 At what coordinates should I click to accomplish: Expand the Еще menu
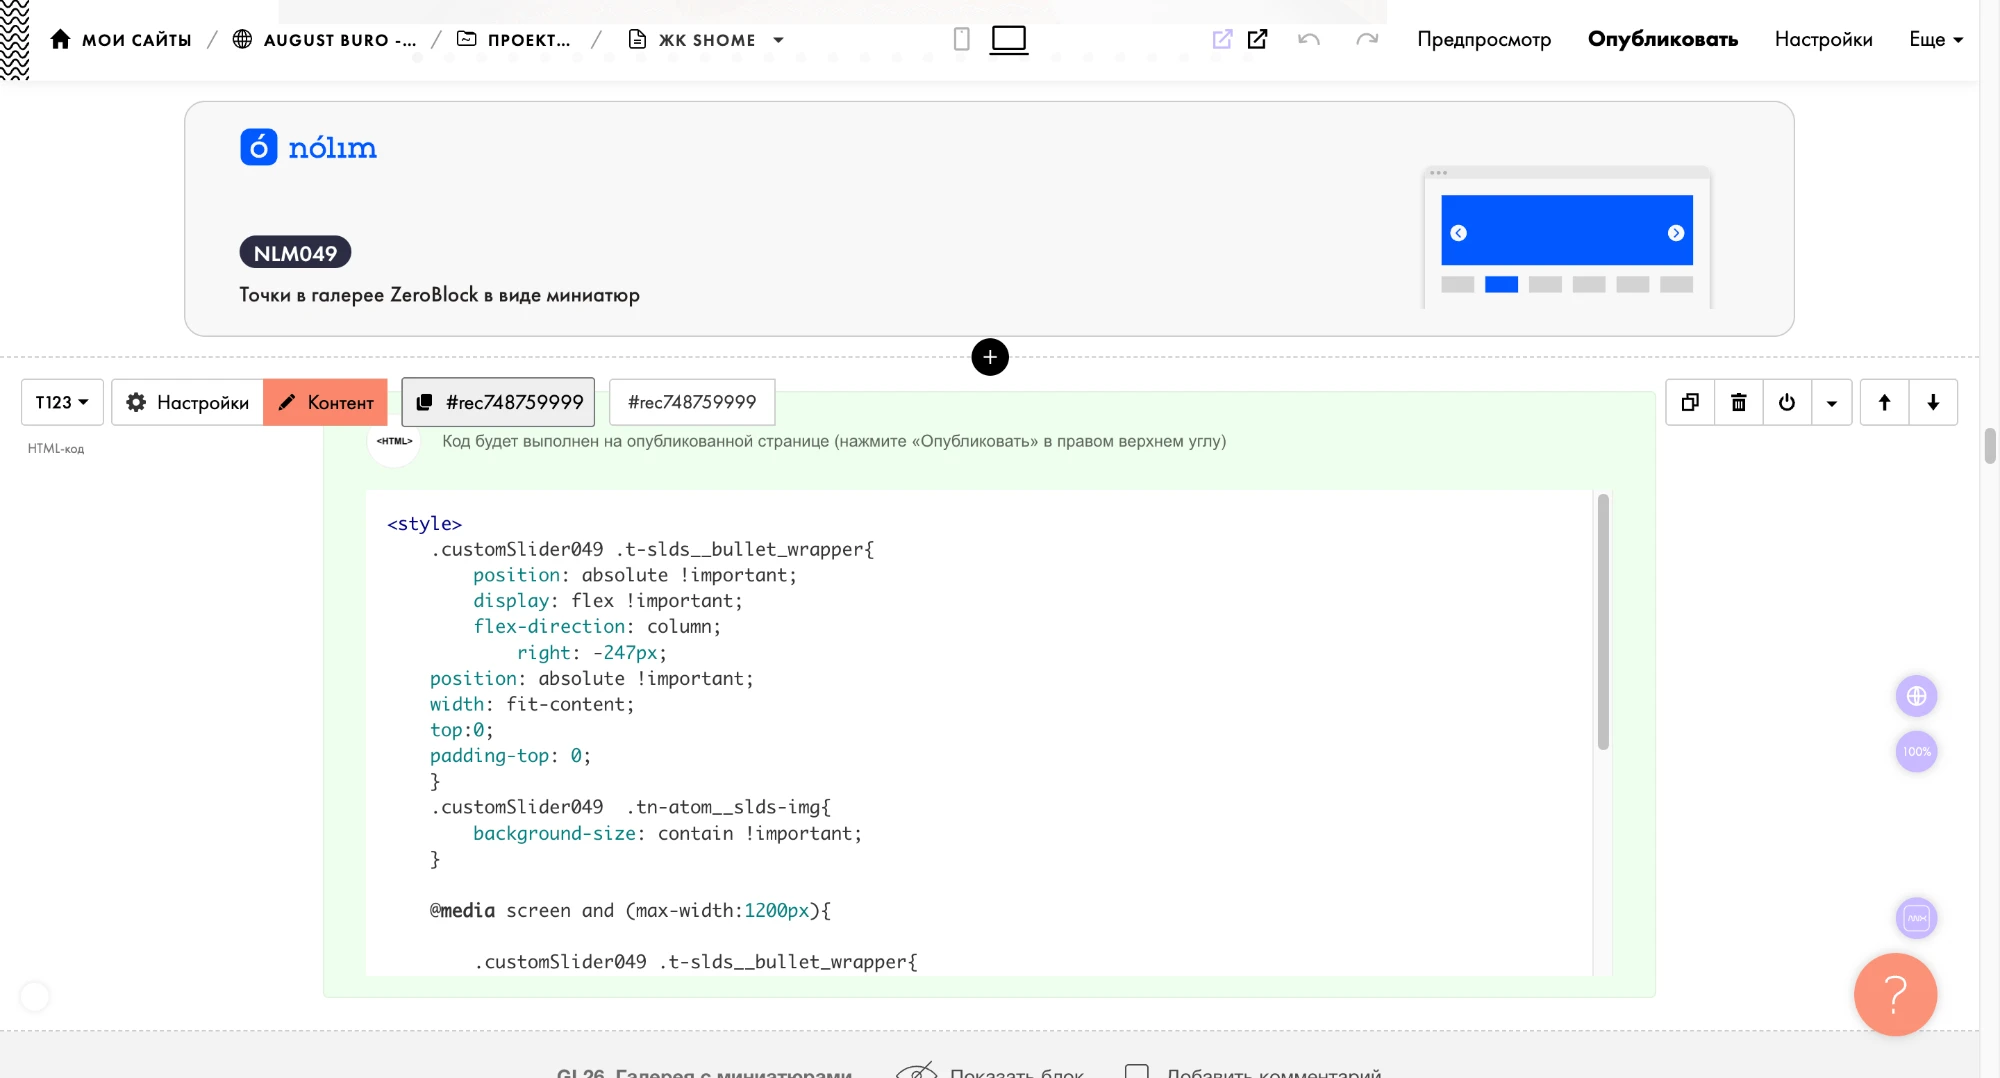point(1936,39)
